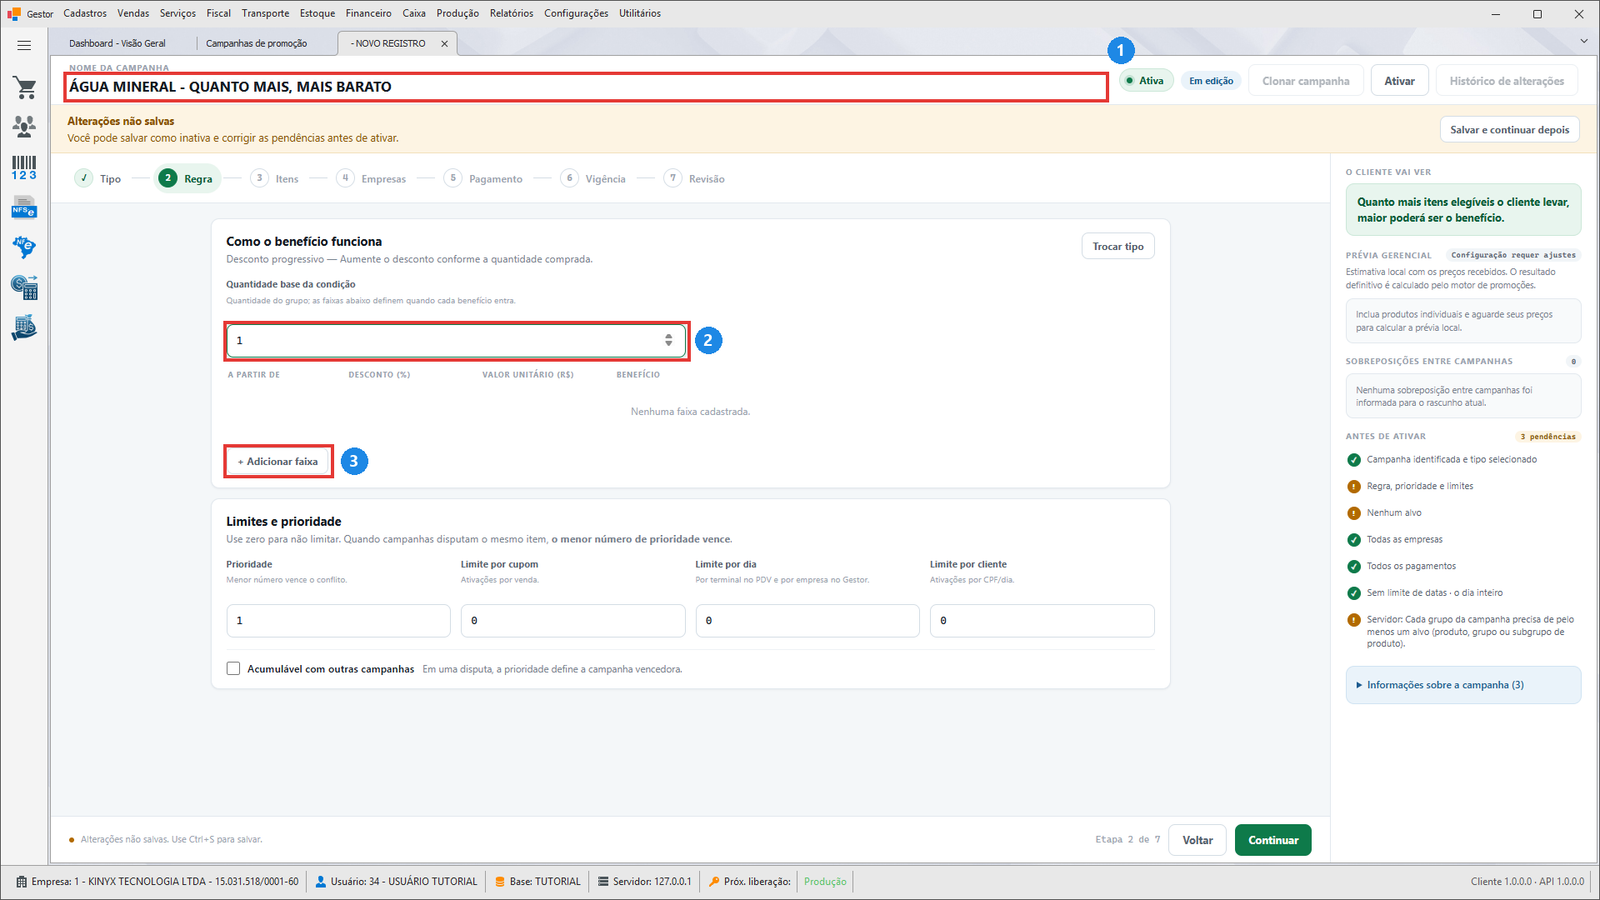Image resolution: width=1600 pixels, height=900 pixels.
Task: Click the Prioridade input field
Action: click(x=338, y=621)
